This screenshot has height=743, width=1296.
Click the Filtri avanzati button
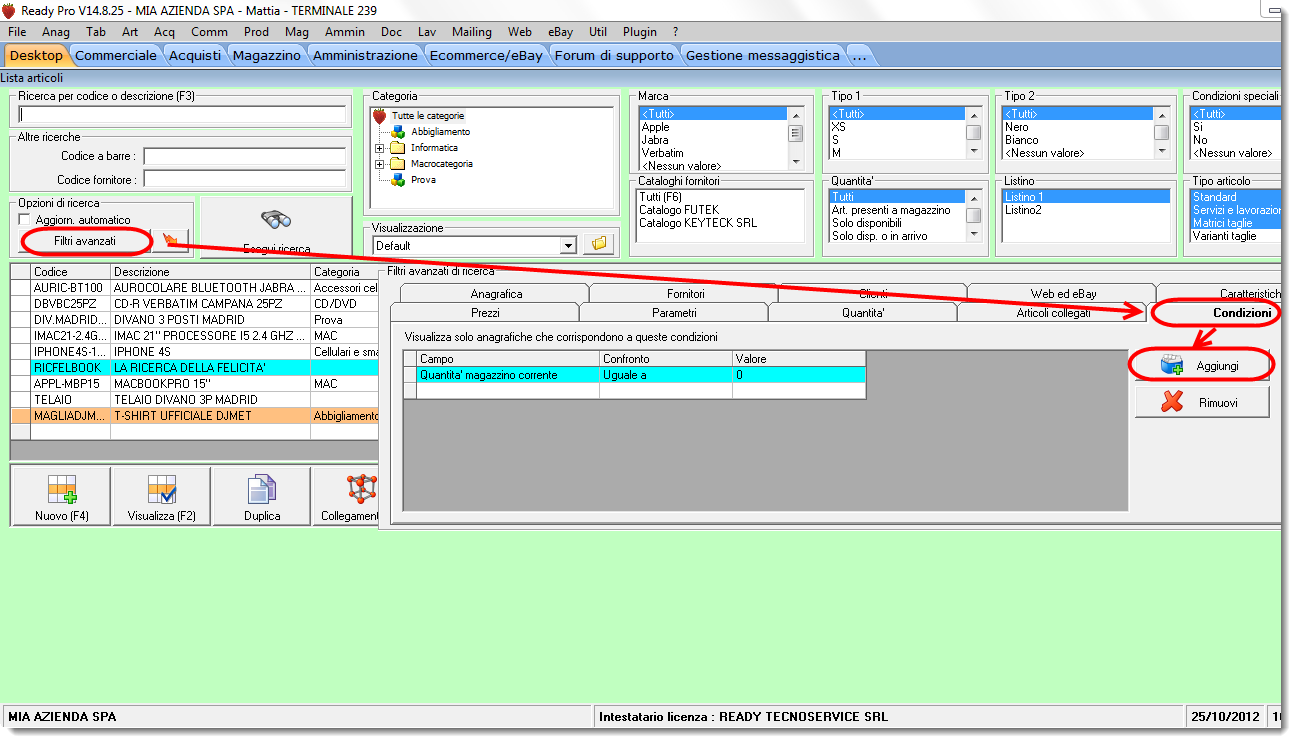(x=85, y=241)
